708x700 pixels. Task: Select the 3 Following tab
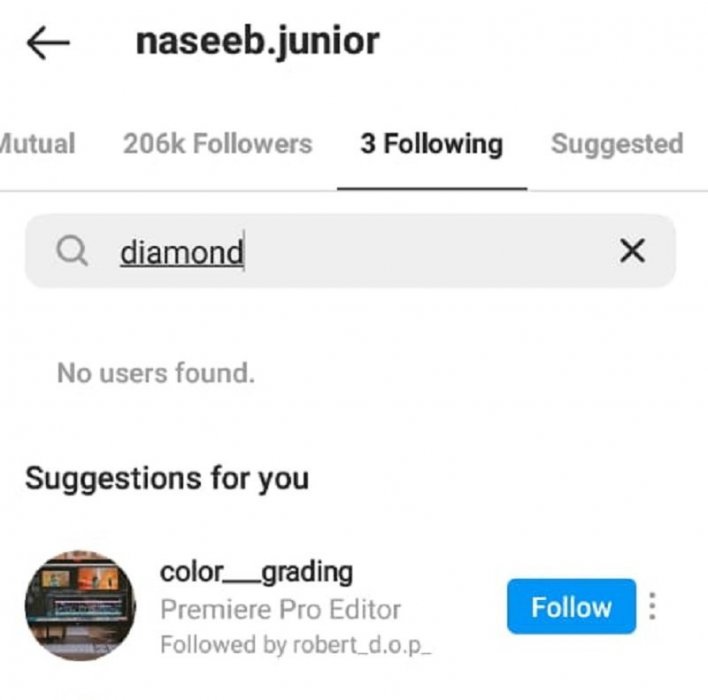click(x=431, y=144)
